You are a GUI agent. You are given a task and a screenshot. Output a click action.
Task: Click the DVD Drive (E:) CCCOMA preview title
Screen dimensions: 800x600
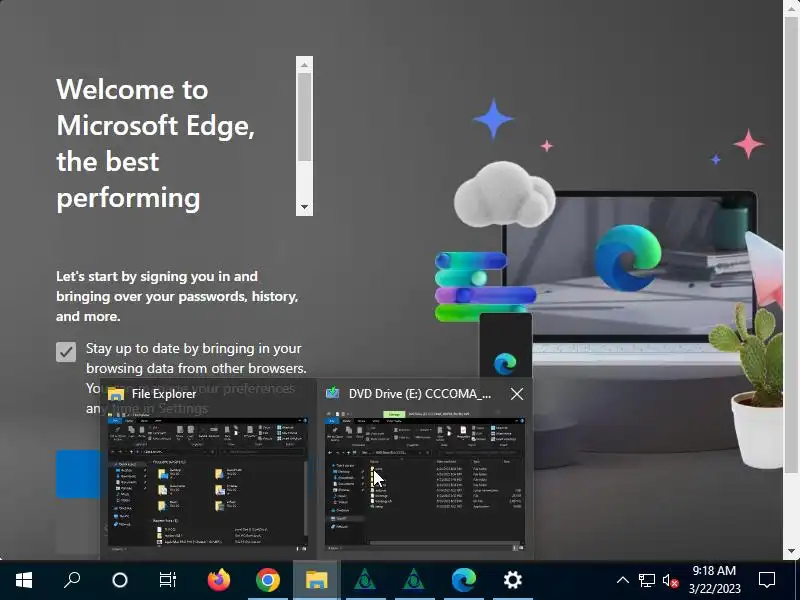(x=420, y=394)
